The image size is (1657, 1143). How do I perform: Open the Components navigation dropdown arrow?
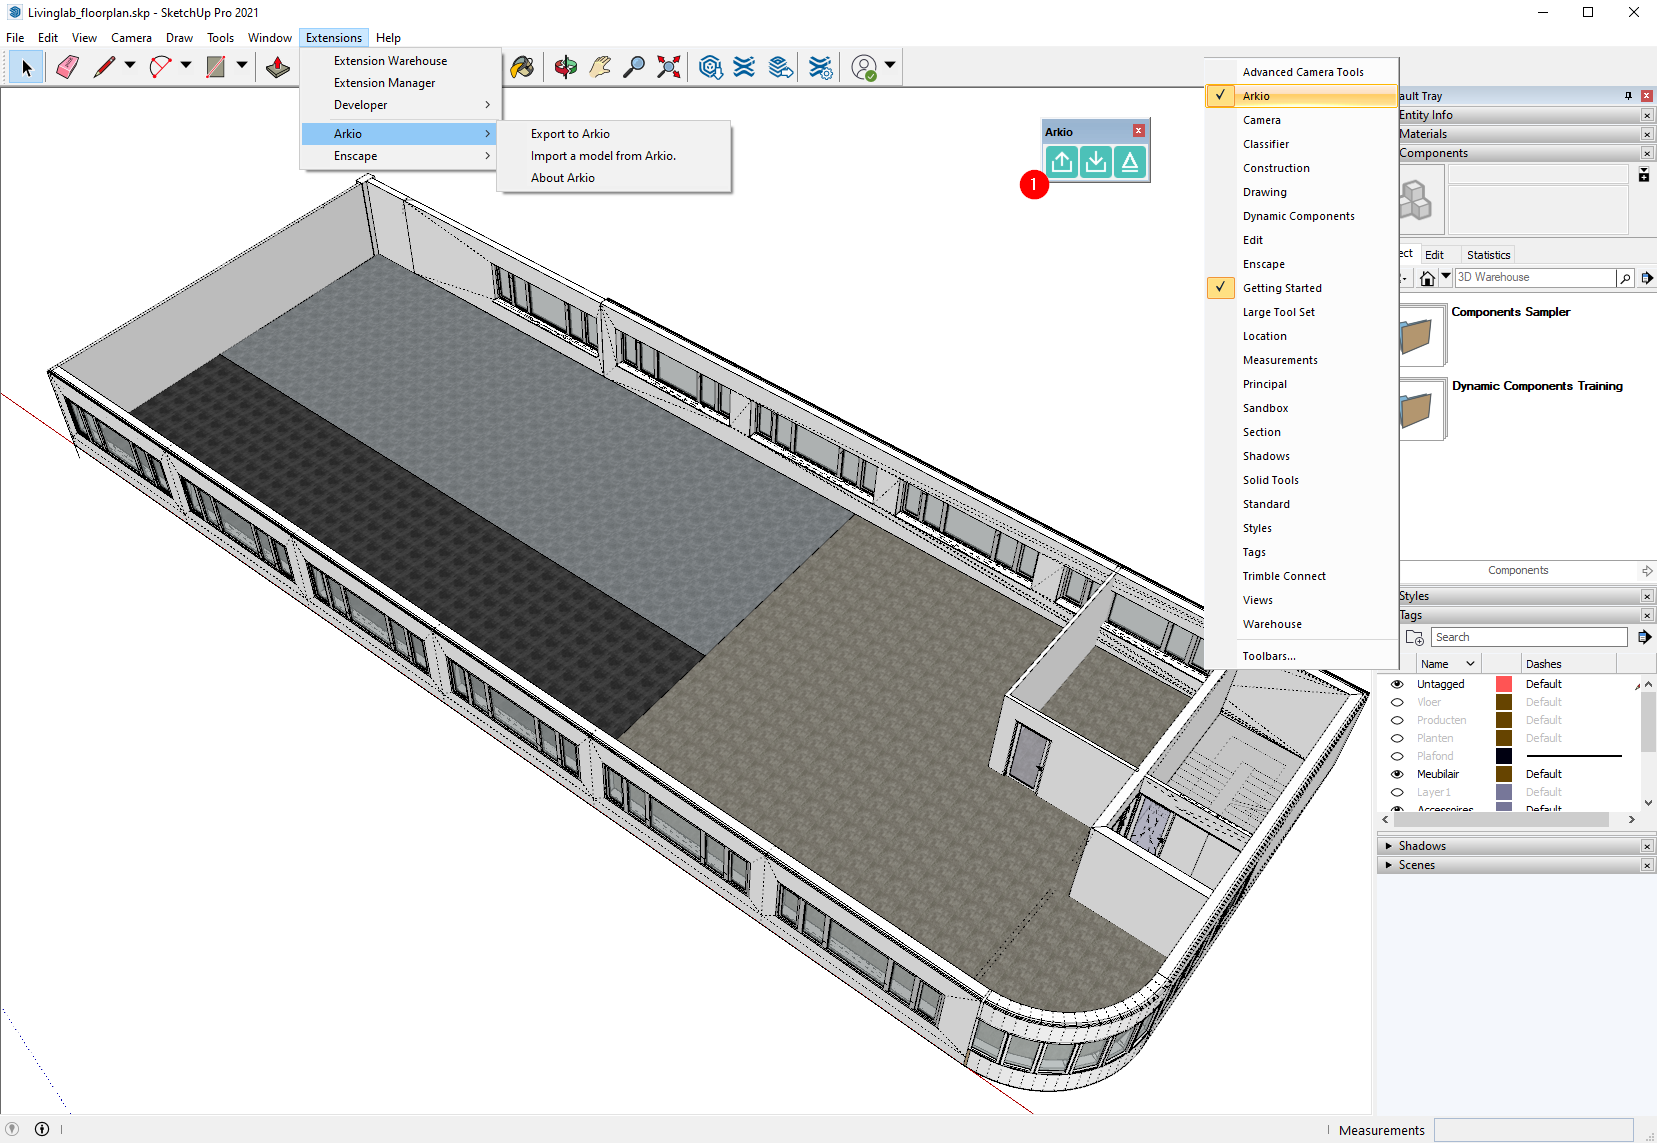coord(1446,277)
